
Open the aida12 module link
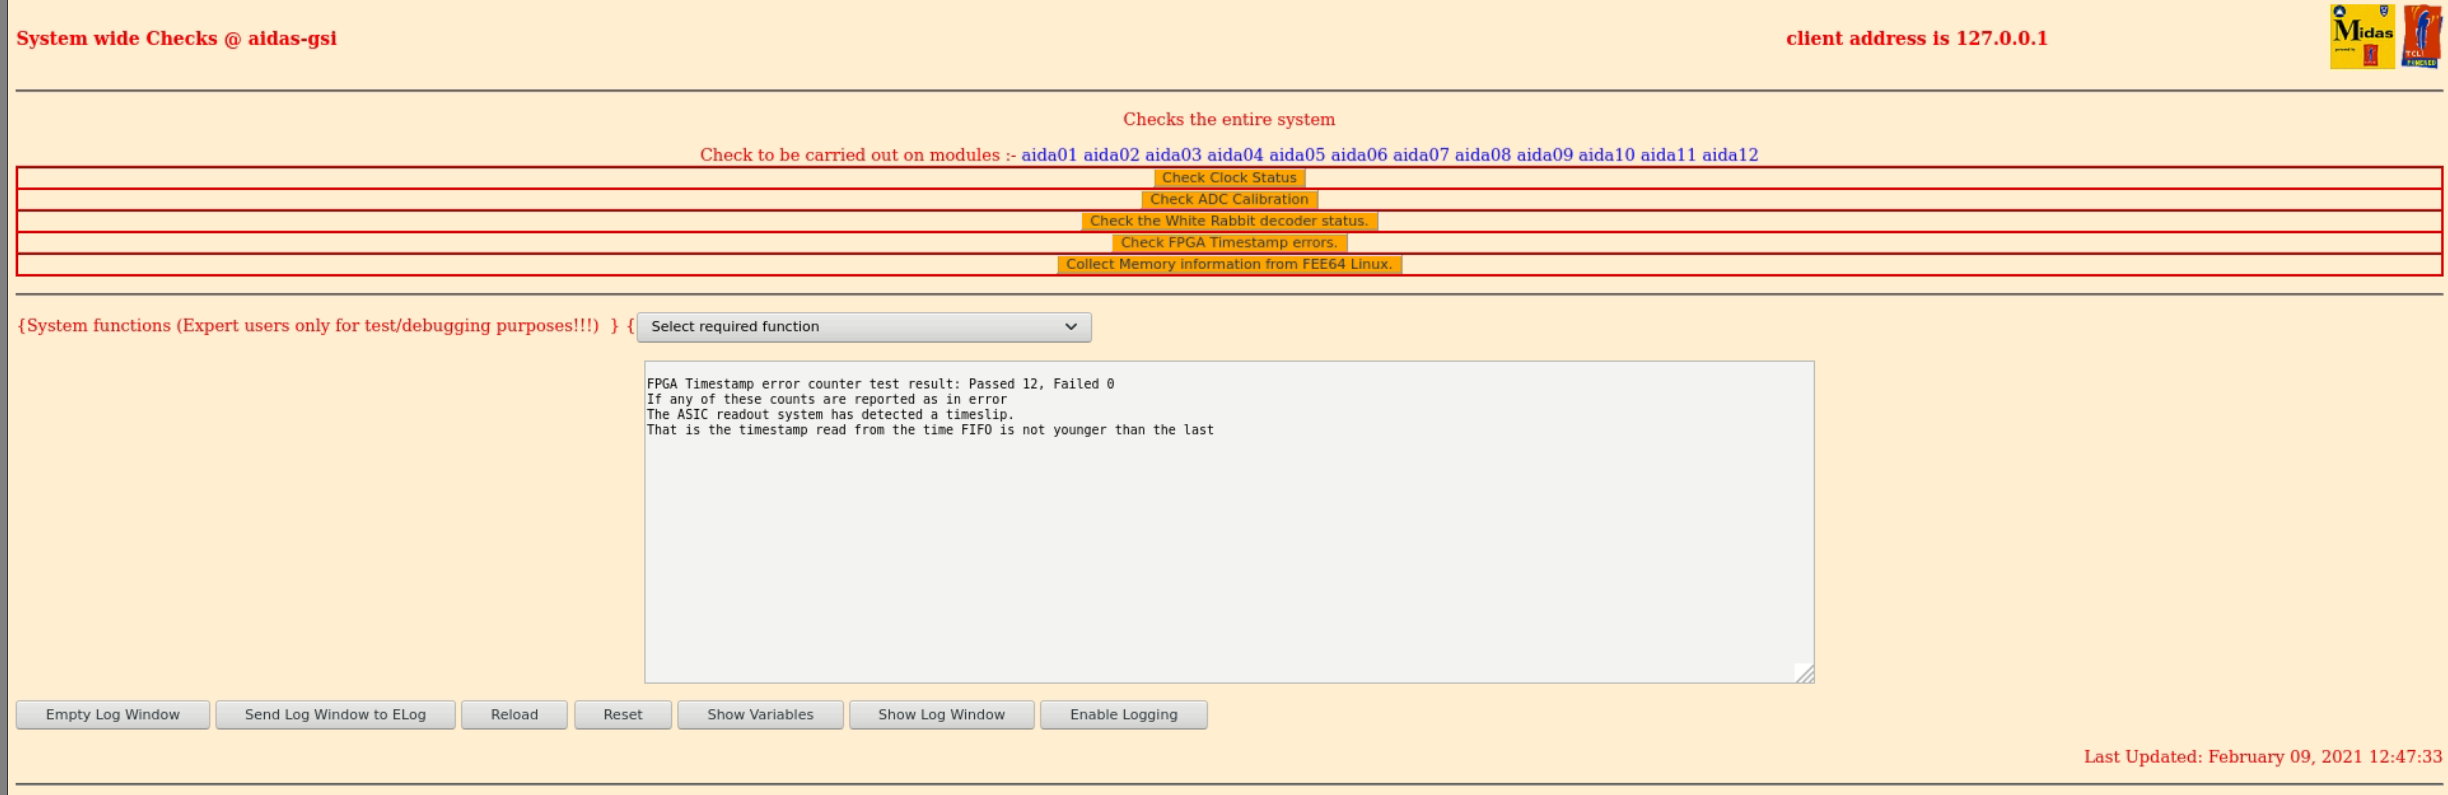click(x=1729, y=155)
